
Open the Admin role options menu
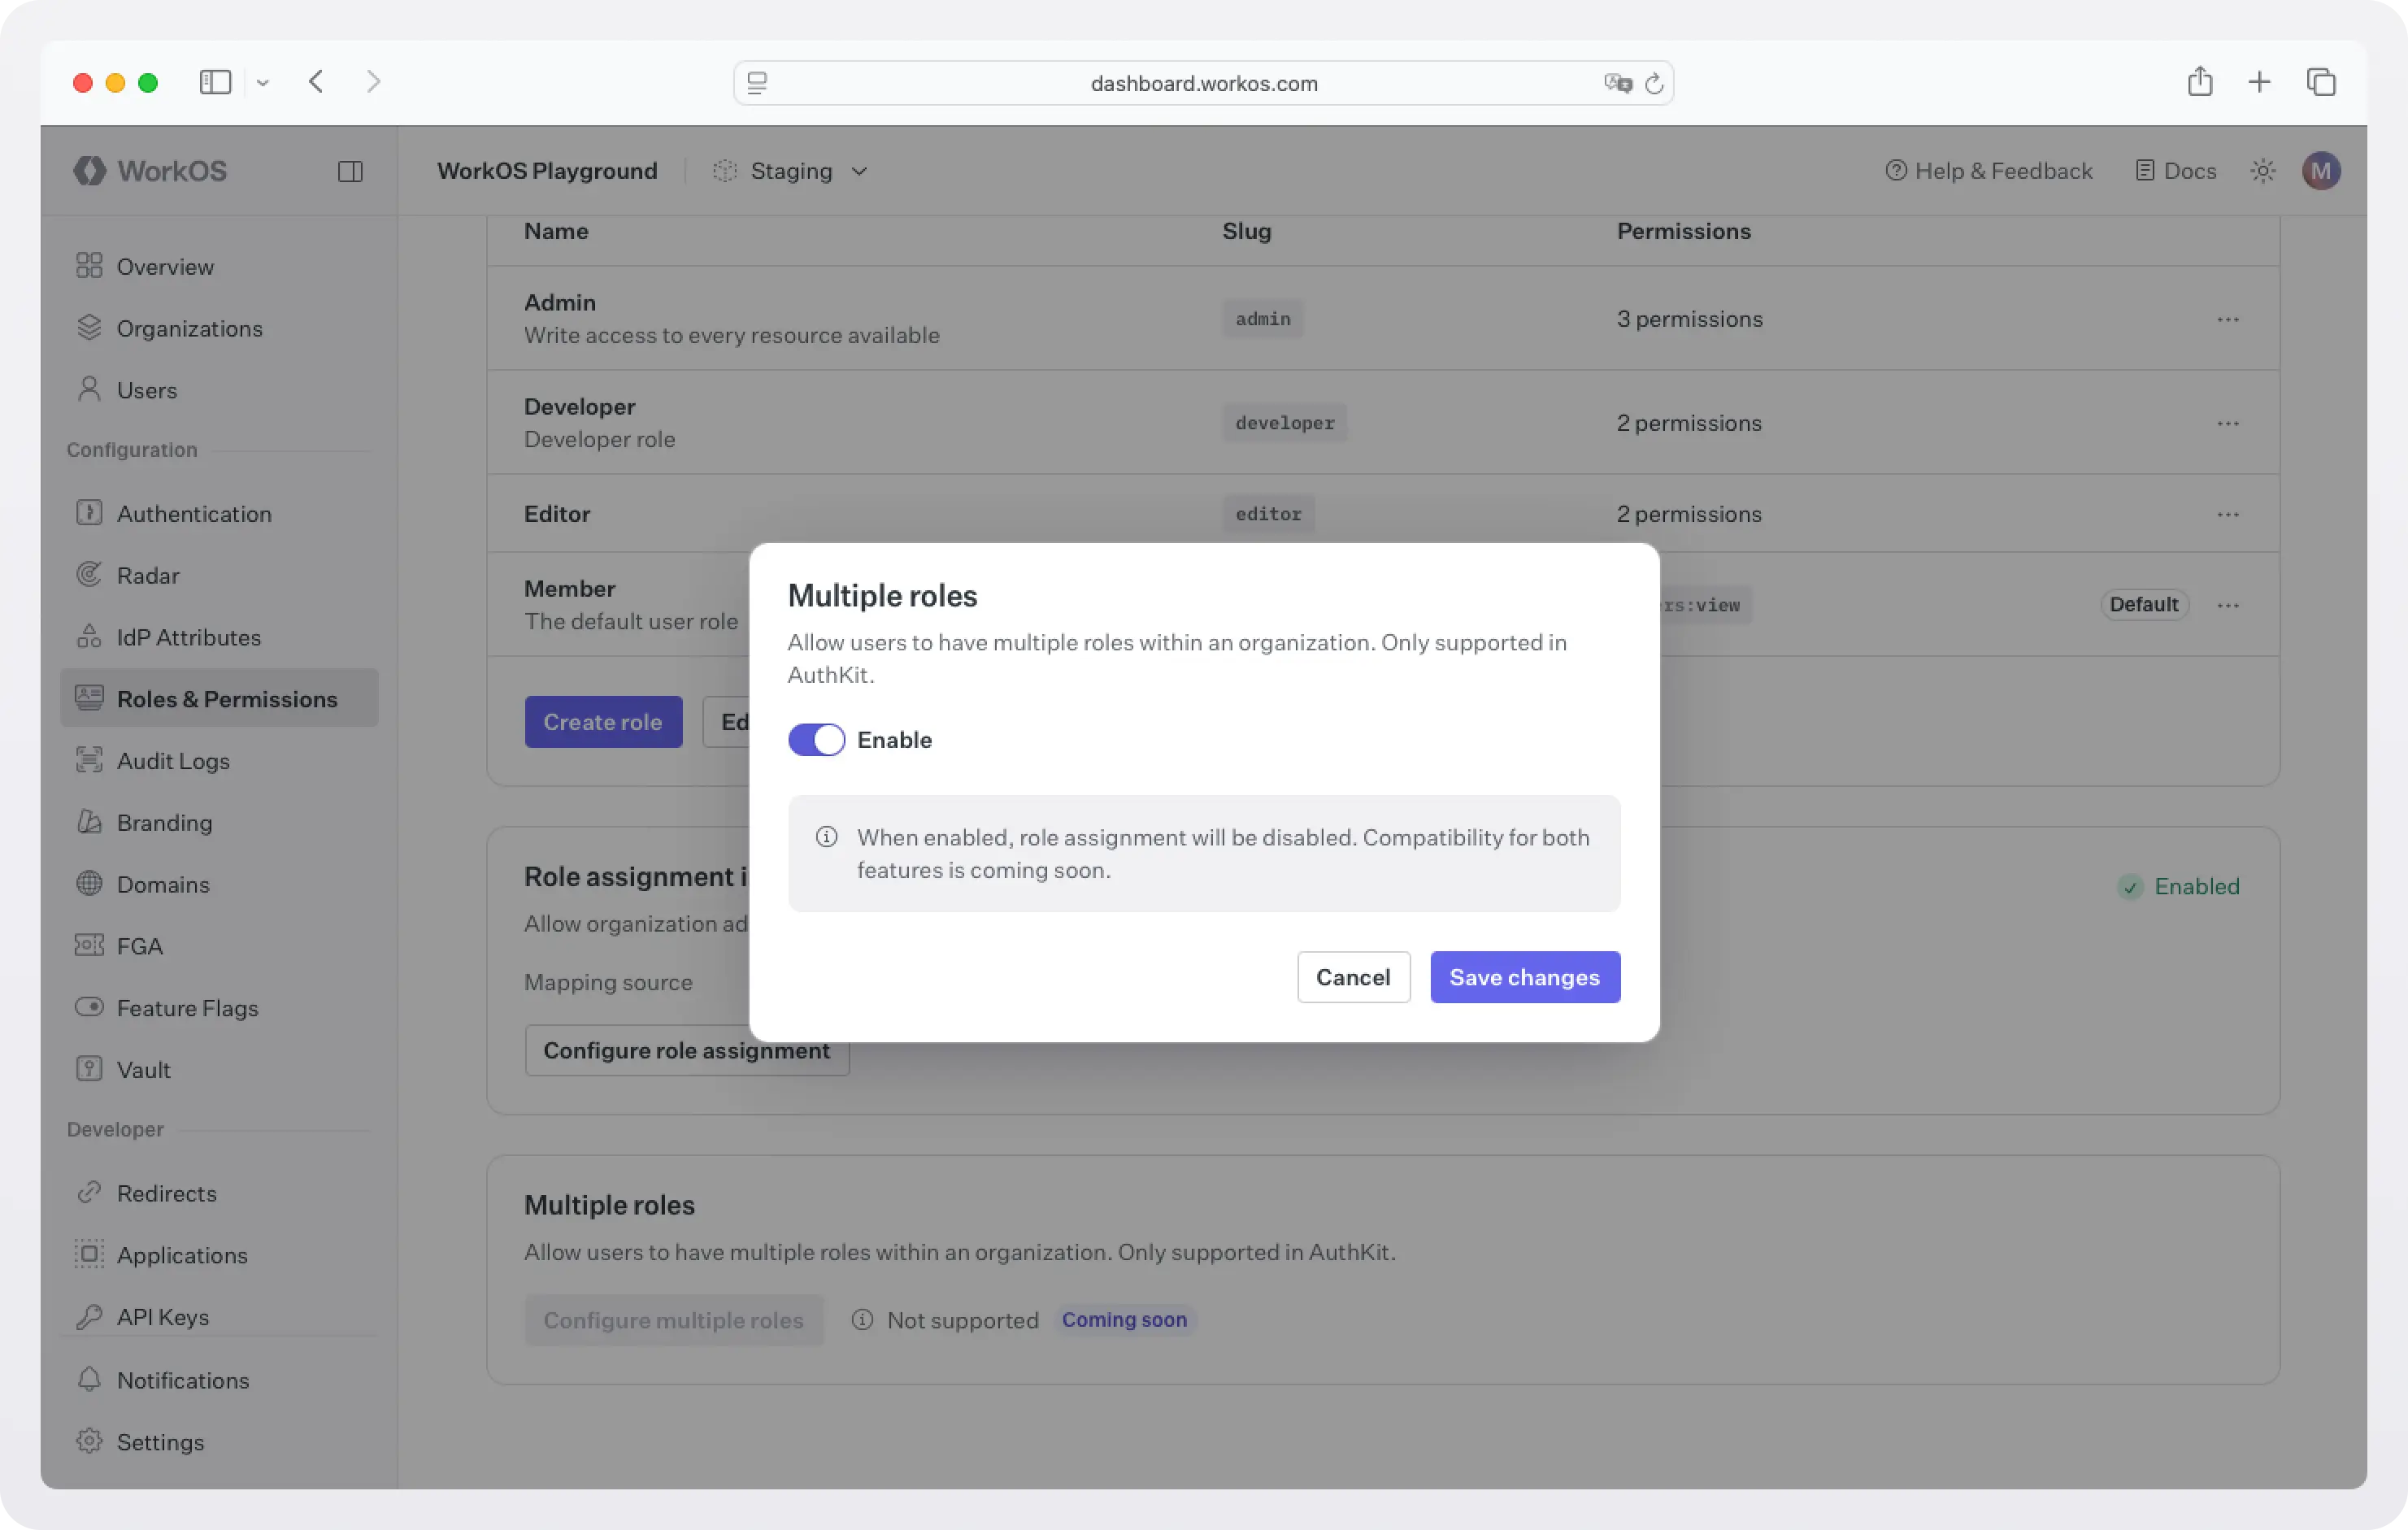click(x=2227, y=319)
